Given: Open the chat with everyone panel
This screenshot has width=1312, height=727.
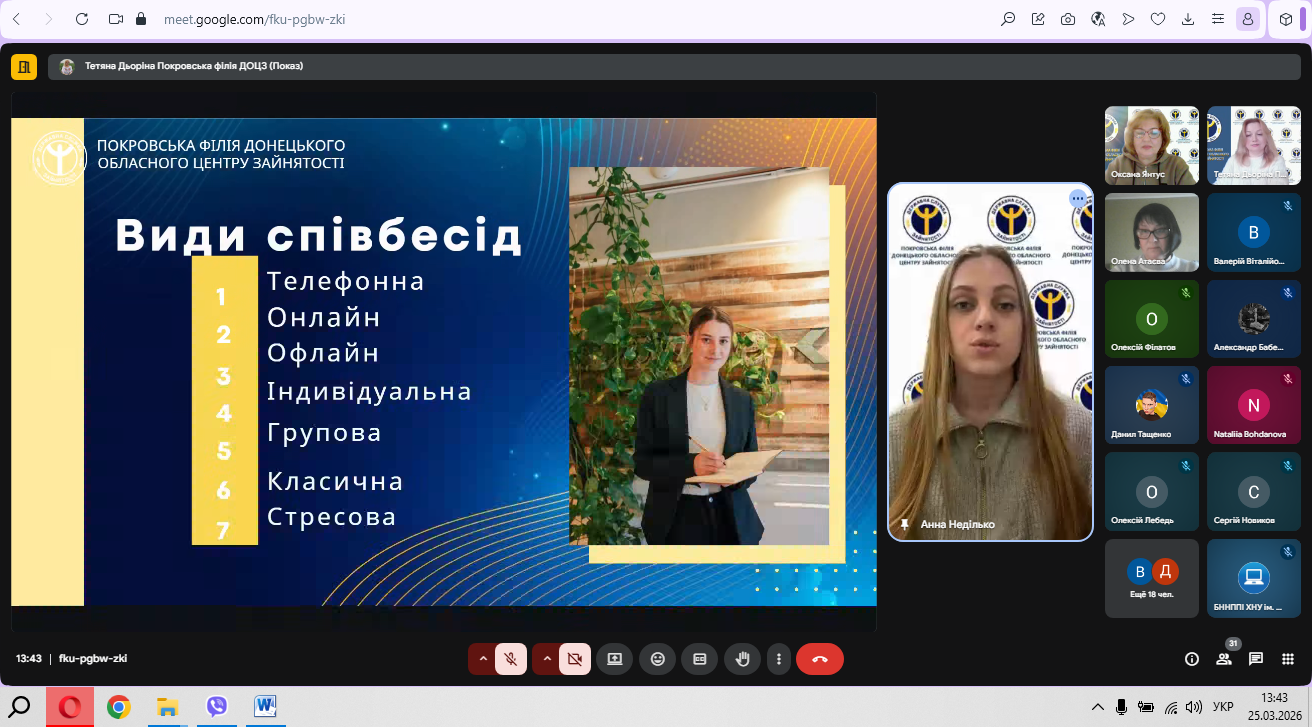Looking at the screenshot, I should pos(1256,659).
